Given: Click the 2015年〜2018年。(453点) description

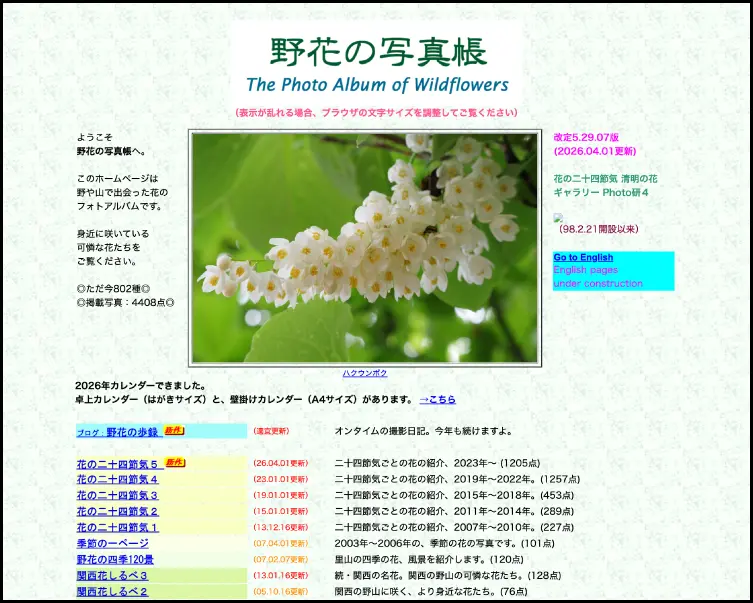Looking at the screenshot, I should (x=454, y=495).
